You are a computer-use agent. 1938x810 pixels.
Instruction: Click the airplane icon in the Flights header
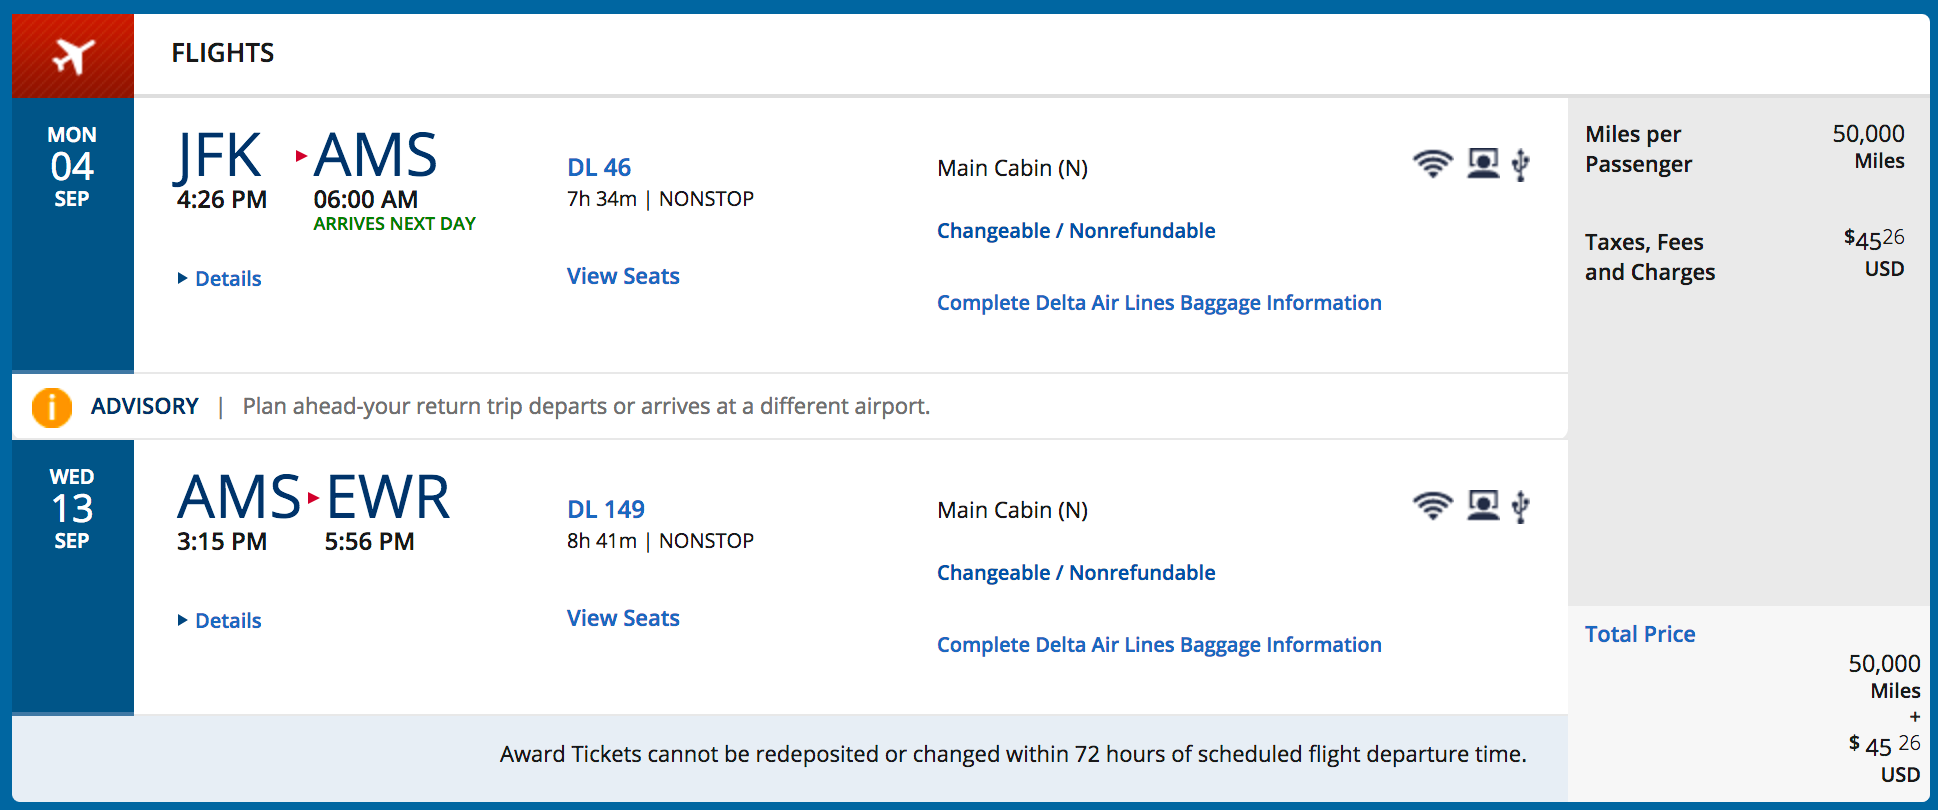click(73, 56)
